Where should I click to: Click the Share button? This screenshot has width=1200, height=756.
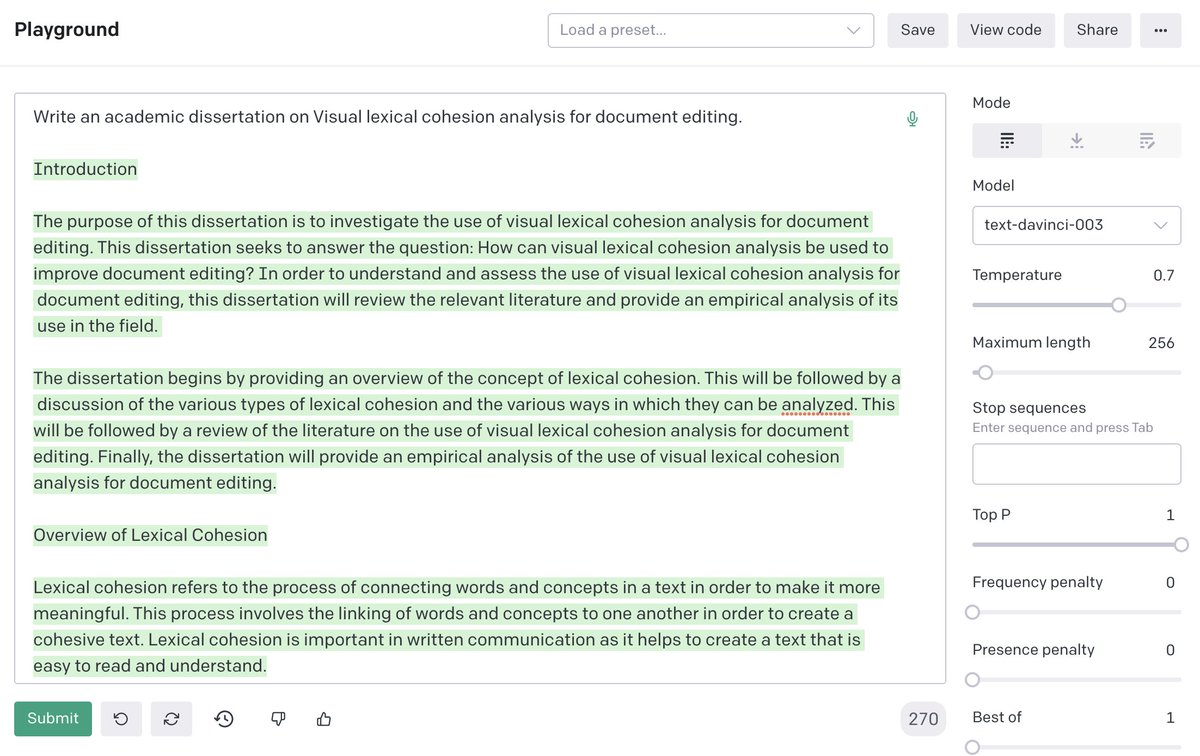[x=1097, y=30]
